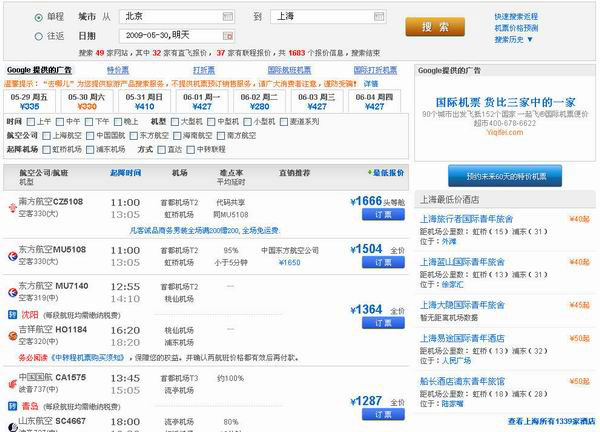Check the 大型机 aircraft filter
The height and width of the screenshot is (432, 600).
(x=174, y=122)
